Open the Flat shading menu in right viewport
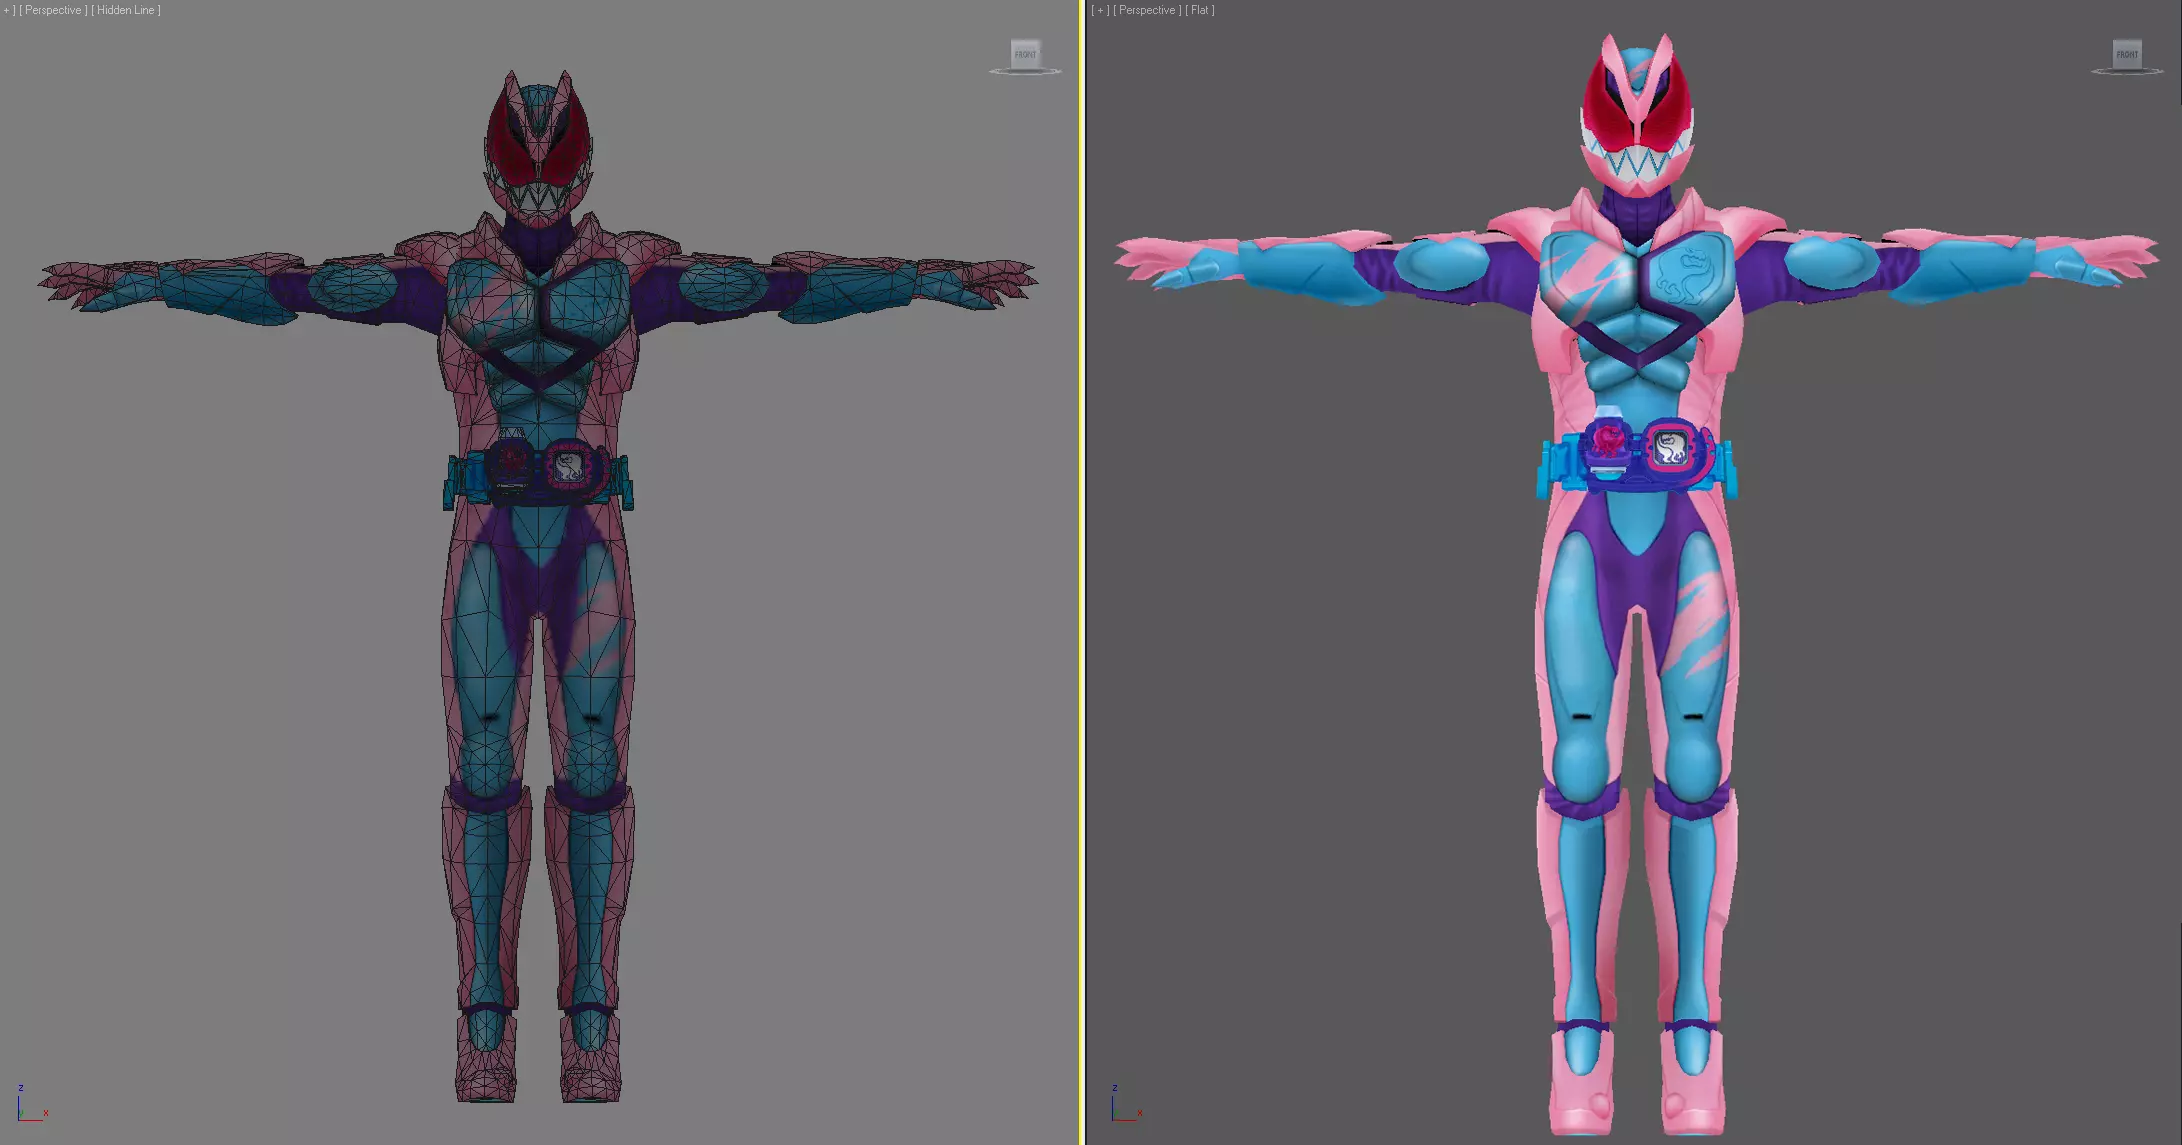Image resolution: width=2182 pixels, height=1145 pixels. click(1200, 10)
